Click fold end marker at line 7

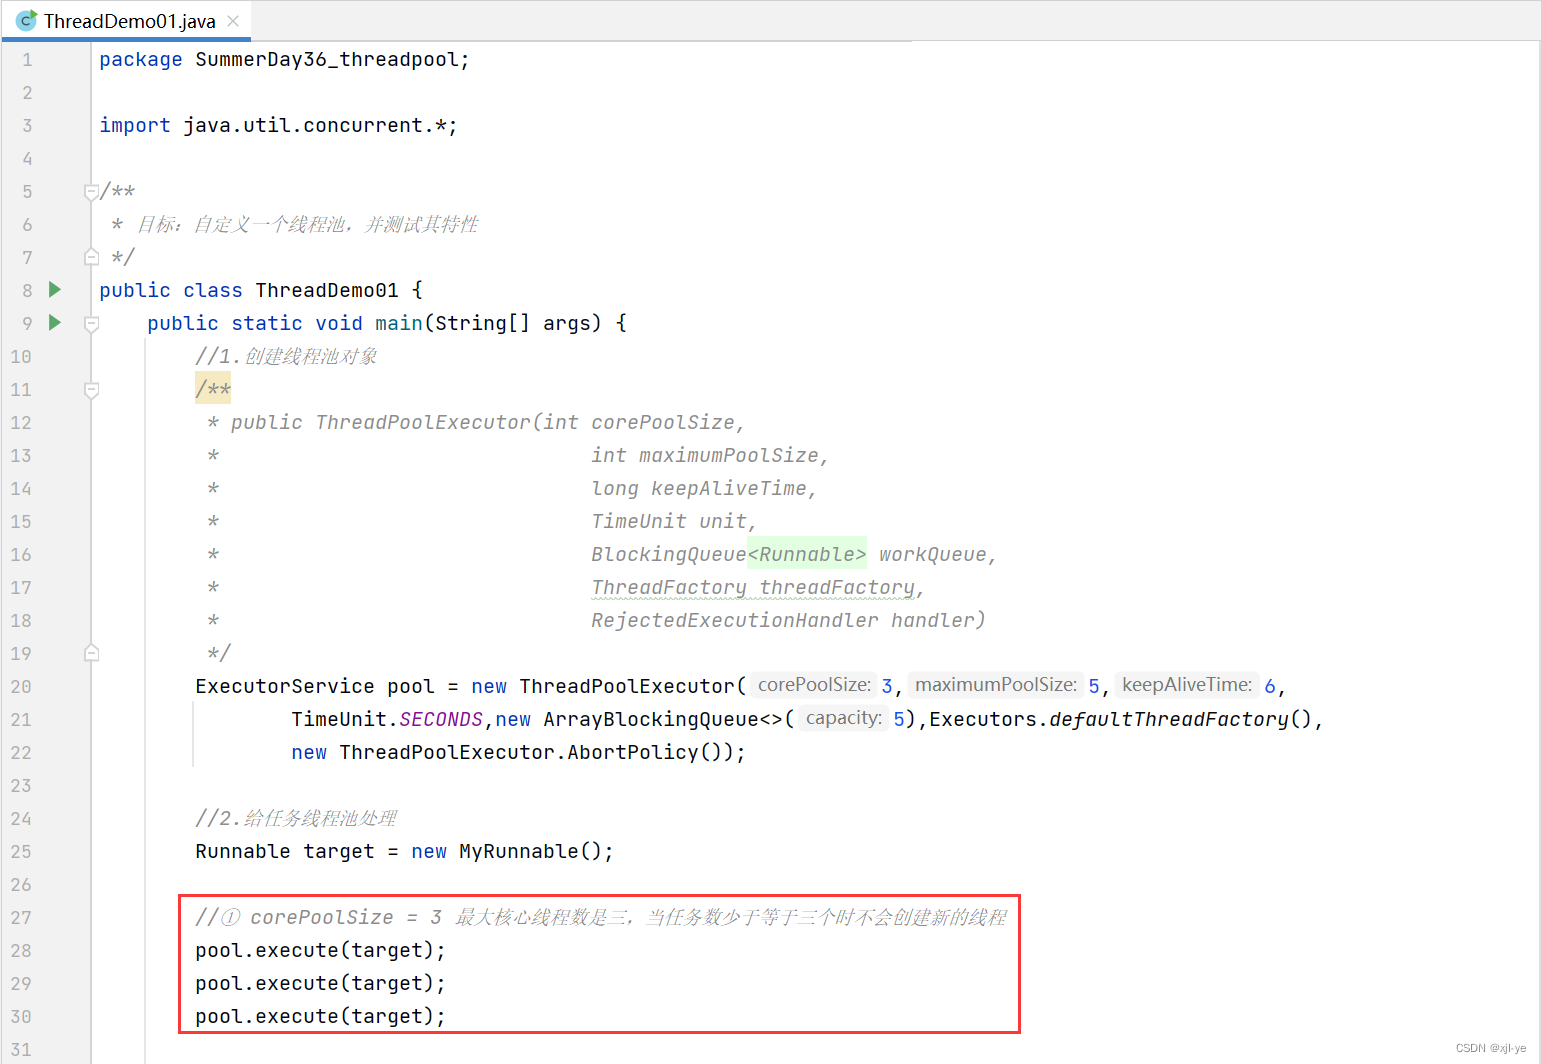coord(91,257)
